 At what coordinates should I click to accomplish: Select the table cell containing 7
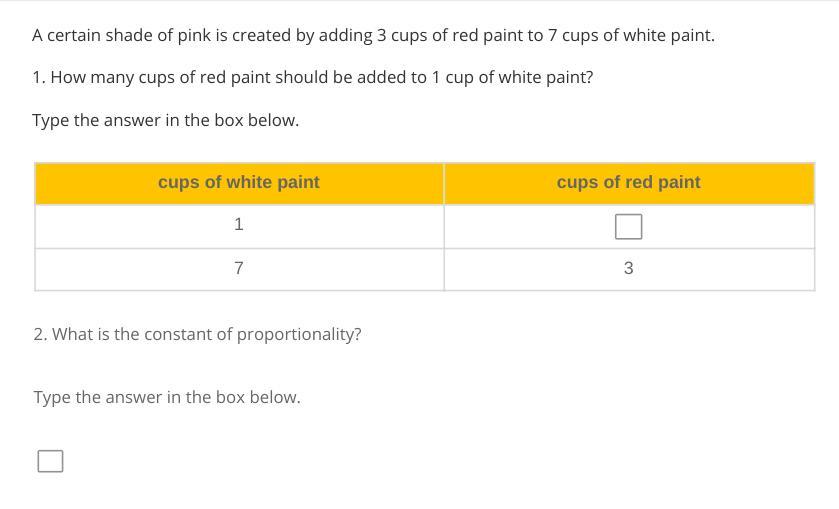coord(239,268)
